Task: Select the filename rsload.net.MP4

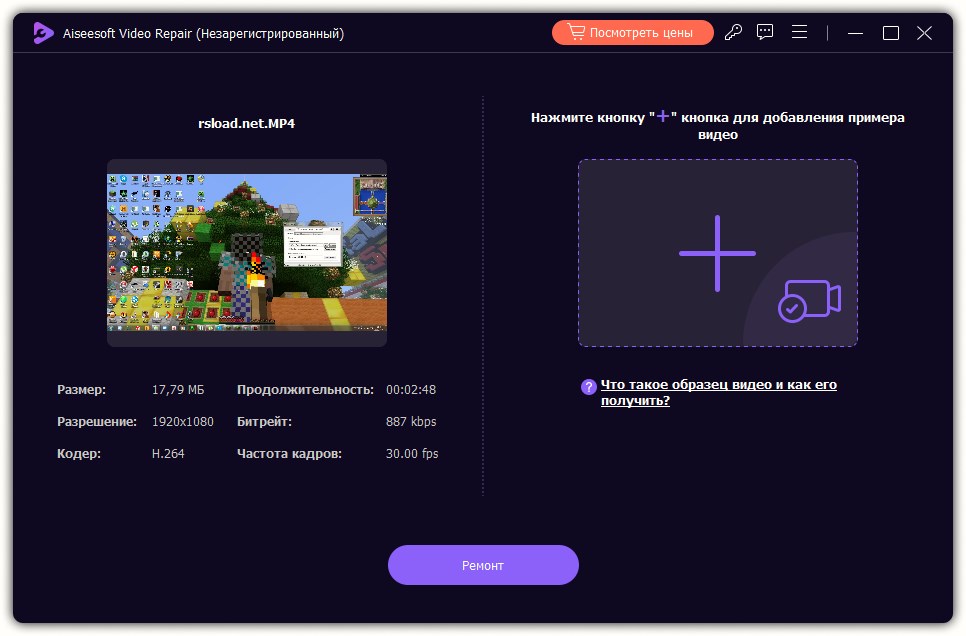Action: coord(247,122)
